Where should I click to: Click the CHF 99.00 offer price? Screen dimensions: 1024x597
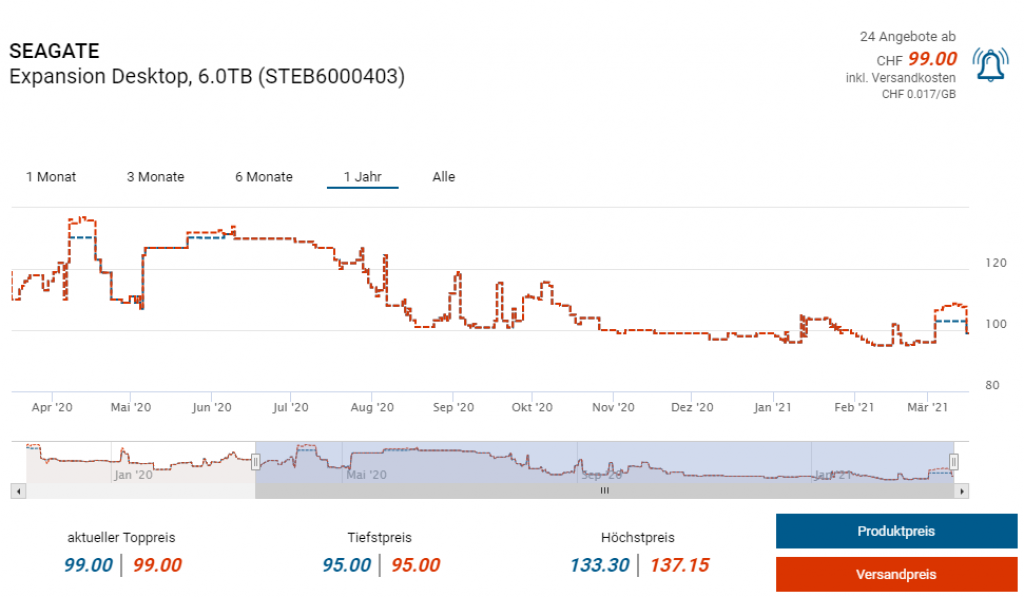point(916,59)
